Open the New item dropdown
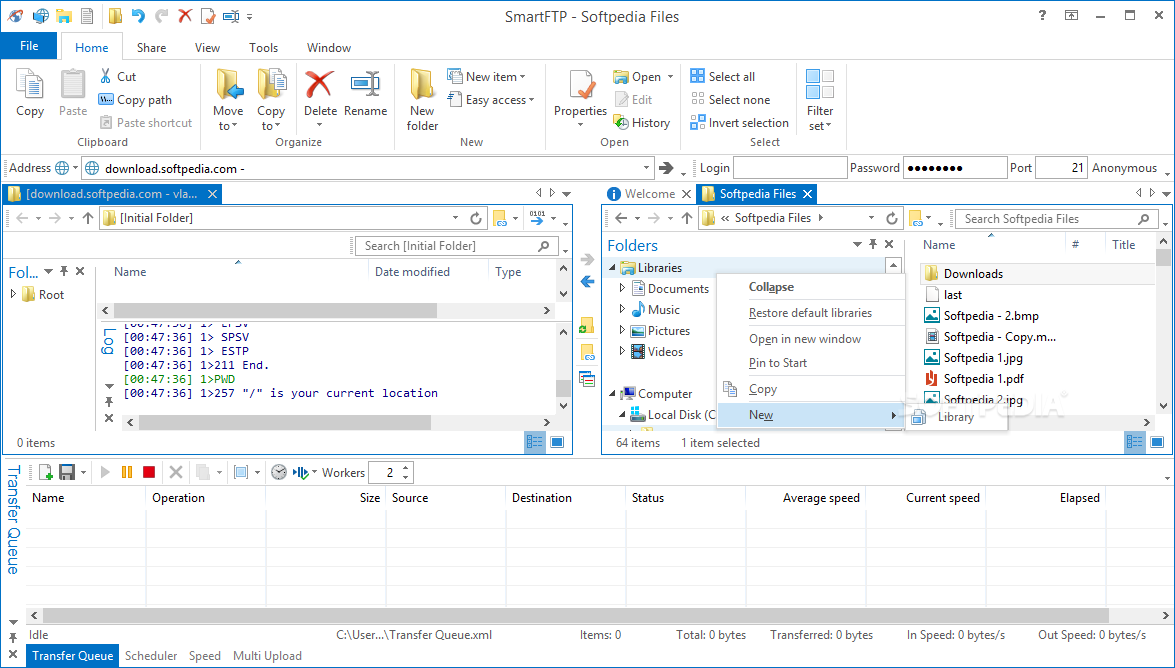 [522, 76]
